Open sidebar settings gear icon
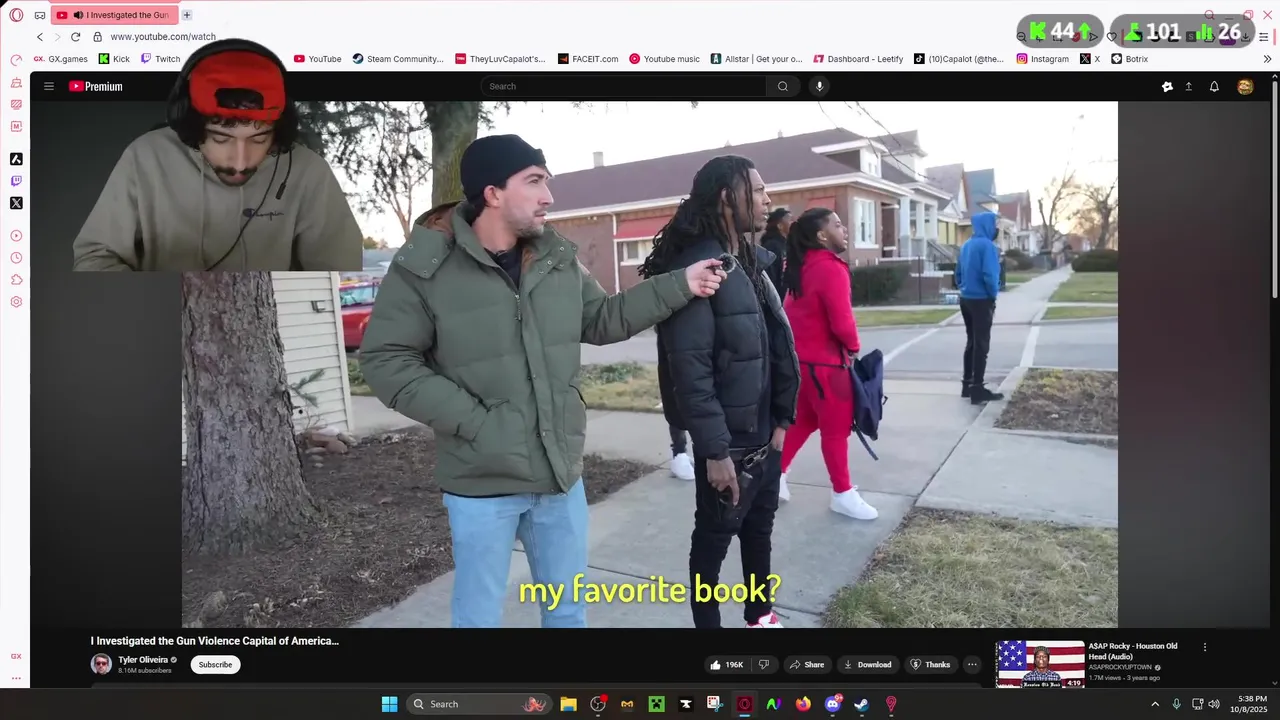 [16, 302]
